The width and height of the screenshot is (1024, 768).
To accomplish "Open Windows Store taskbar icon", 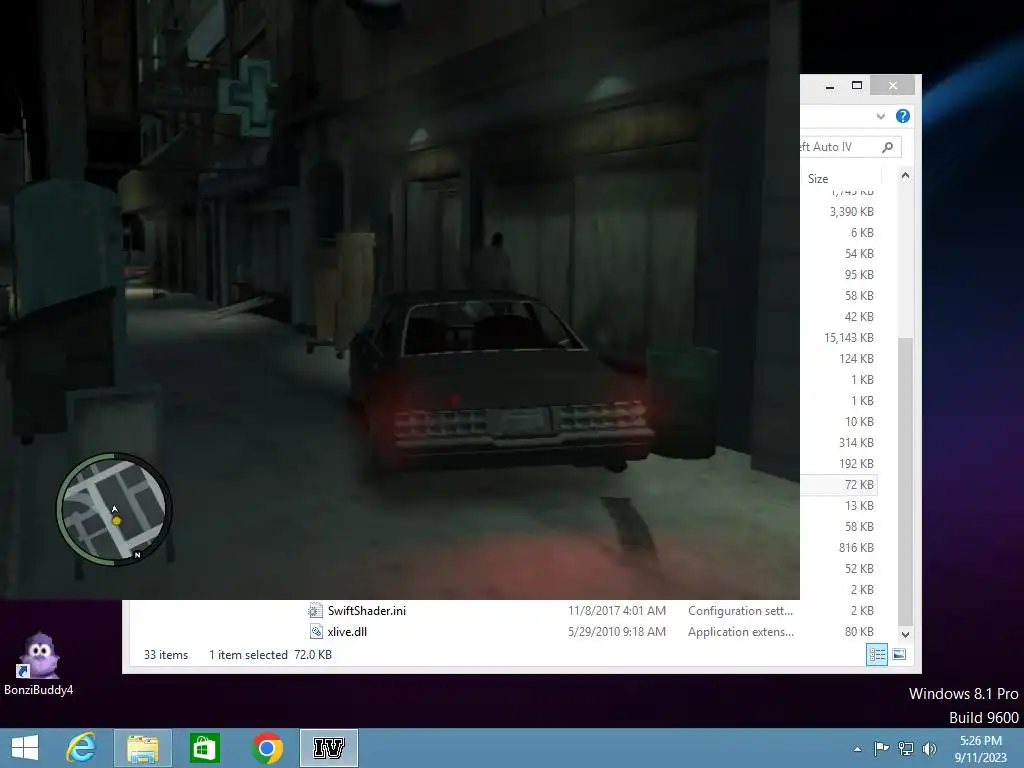I will pos(204,748).
